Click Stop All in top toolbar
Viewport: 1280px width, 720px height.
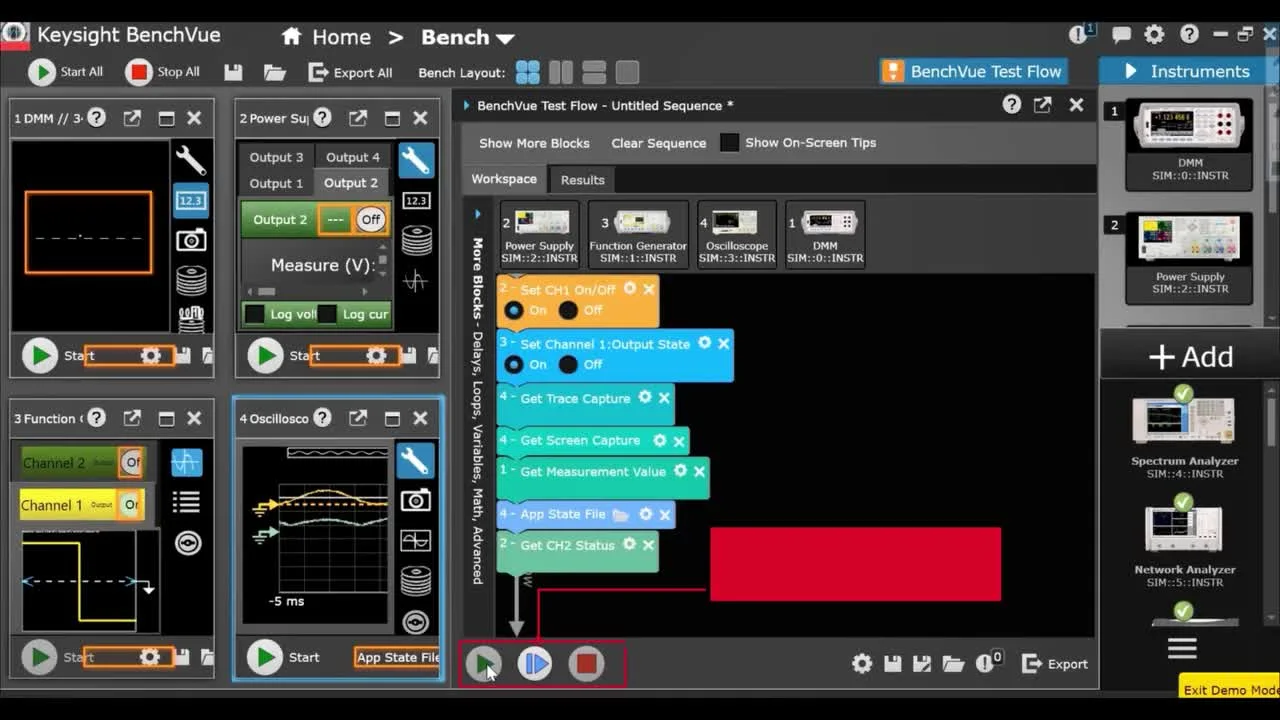point(163,72)
